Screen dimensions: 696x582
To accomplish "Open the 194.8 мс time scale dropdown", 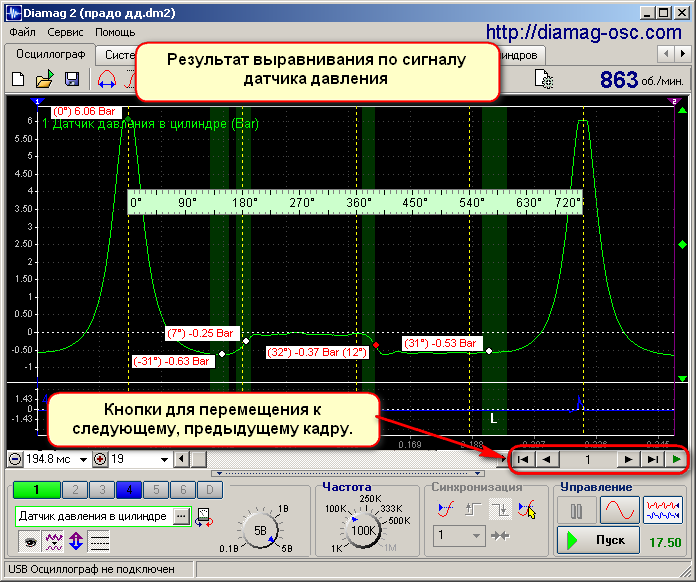I will pyautogui.click(x=83, y=459).
